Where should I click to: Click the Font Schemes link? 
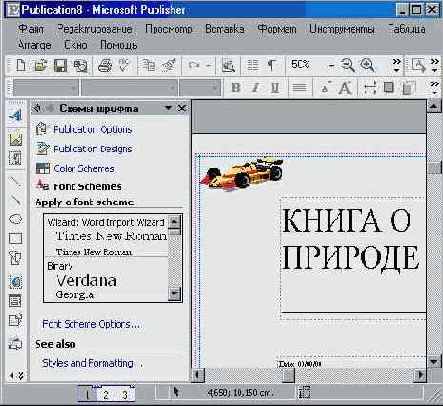click(87, 186)
